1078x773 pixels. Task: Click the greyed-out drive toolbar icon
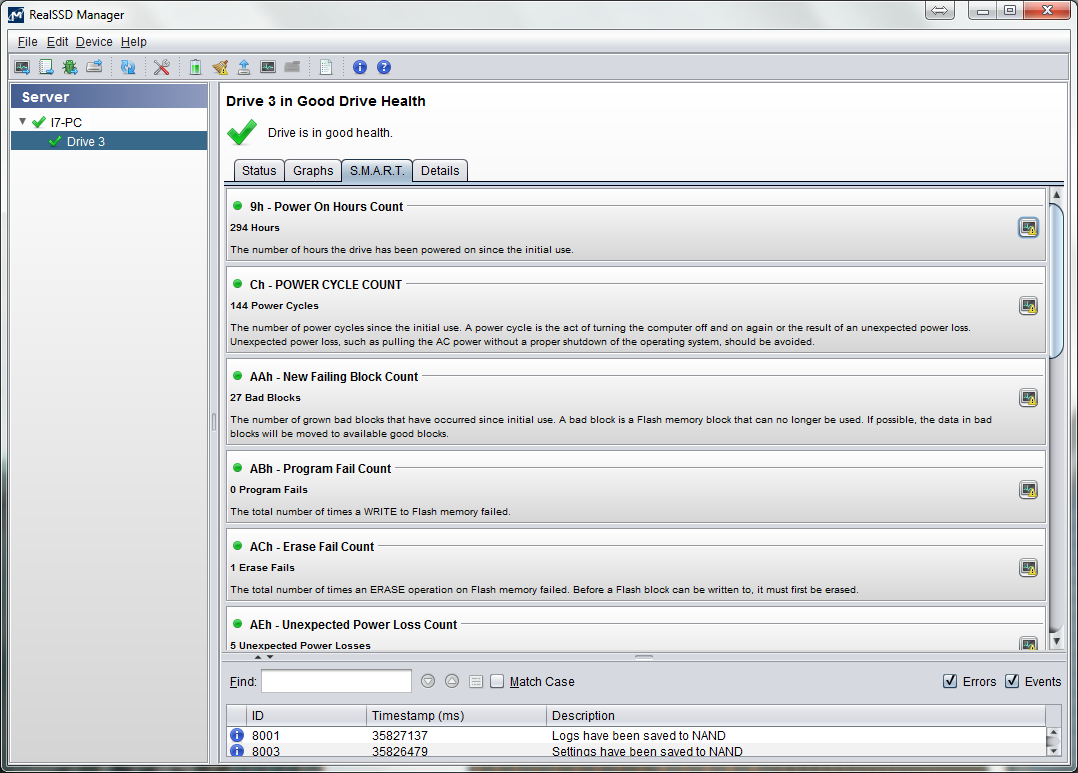[292, 67]
